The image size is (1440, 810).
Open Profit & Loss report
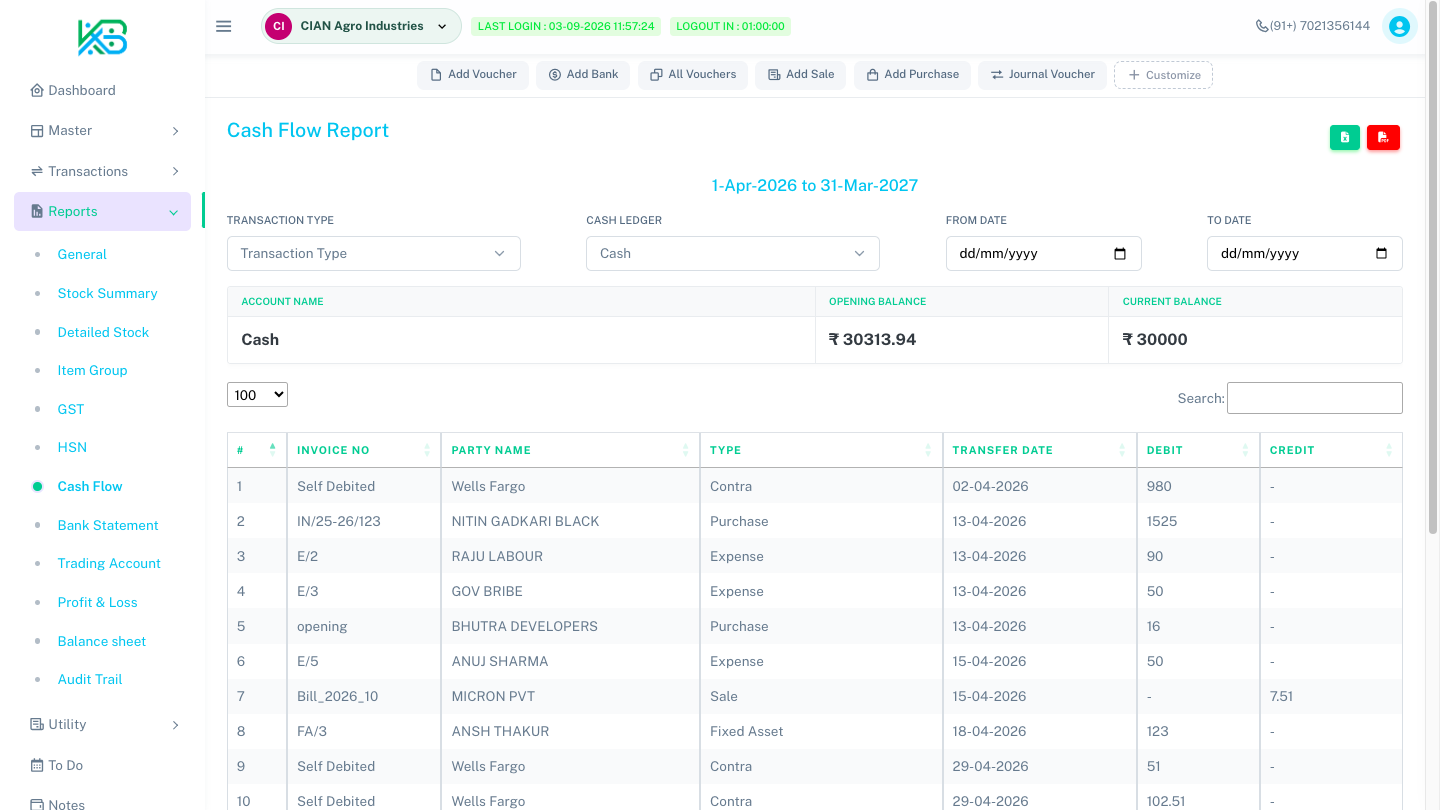point(98,602)
